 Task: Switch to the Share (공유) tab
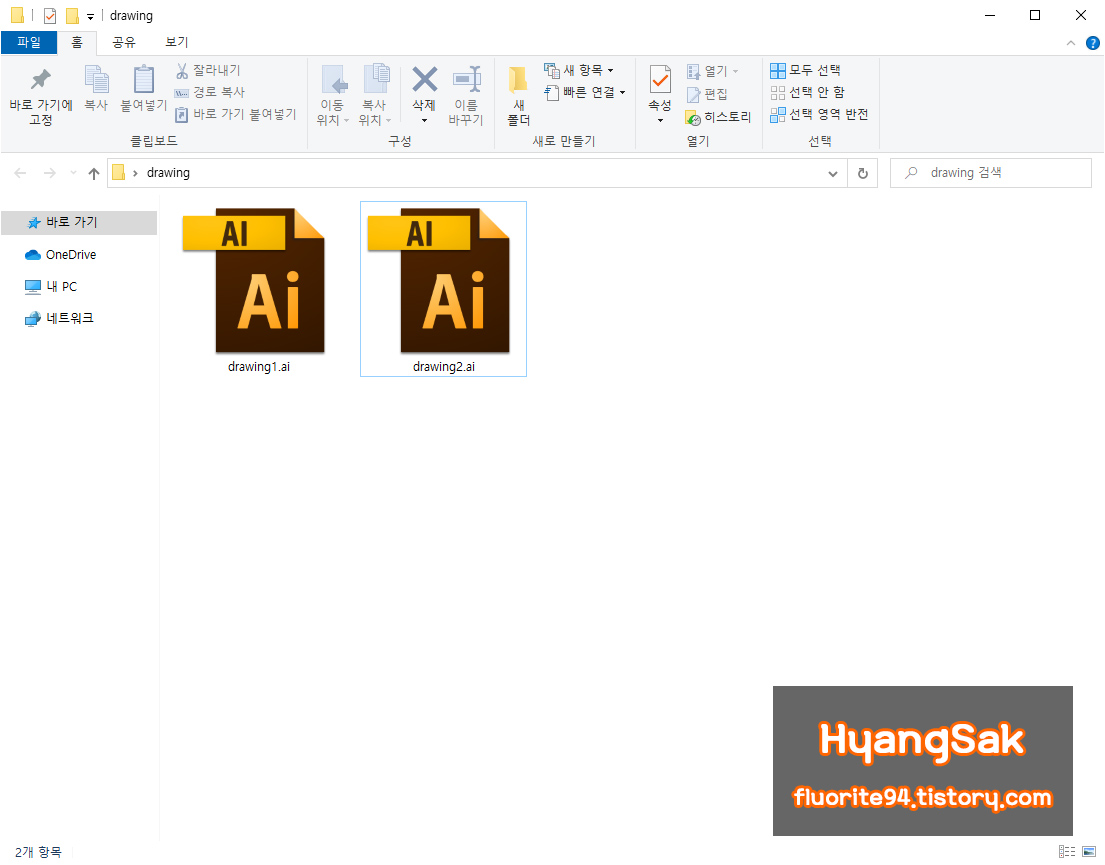click(124, 42)
